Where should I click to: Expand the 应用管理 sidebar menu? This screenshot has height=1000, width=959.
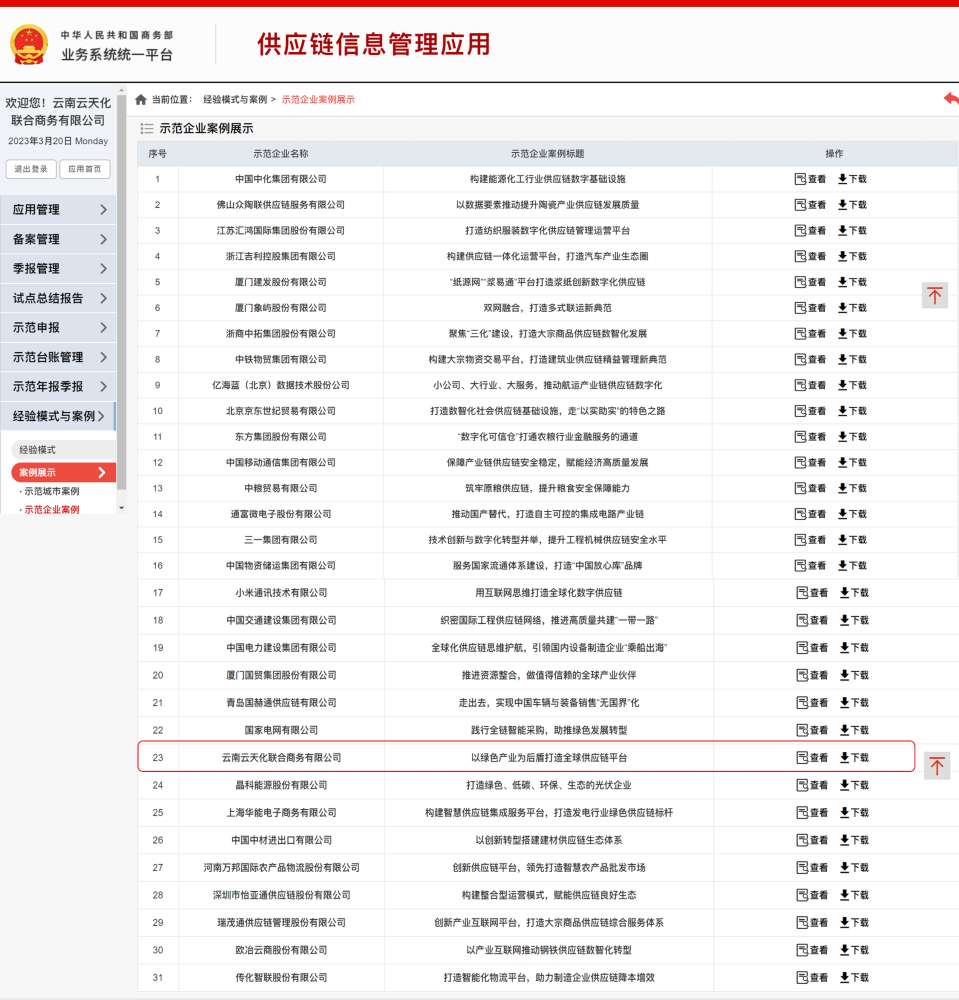click(57, 210)
